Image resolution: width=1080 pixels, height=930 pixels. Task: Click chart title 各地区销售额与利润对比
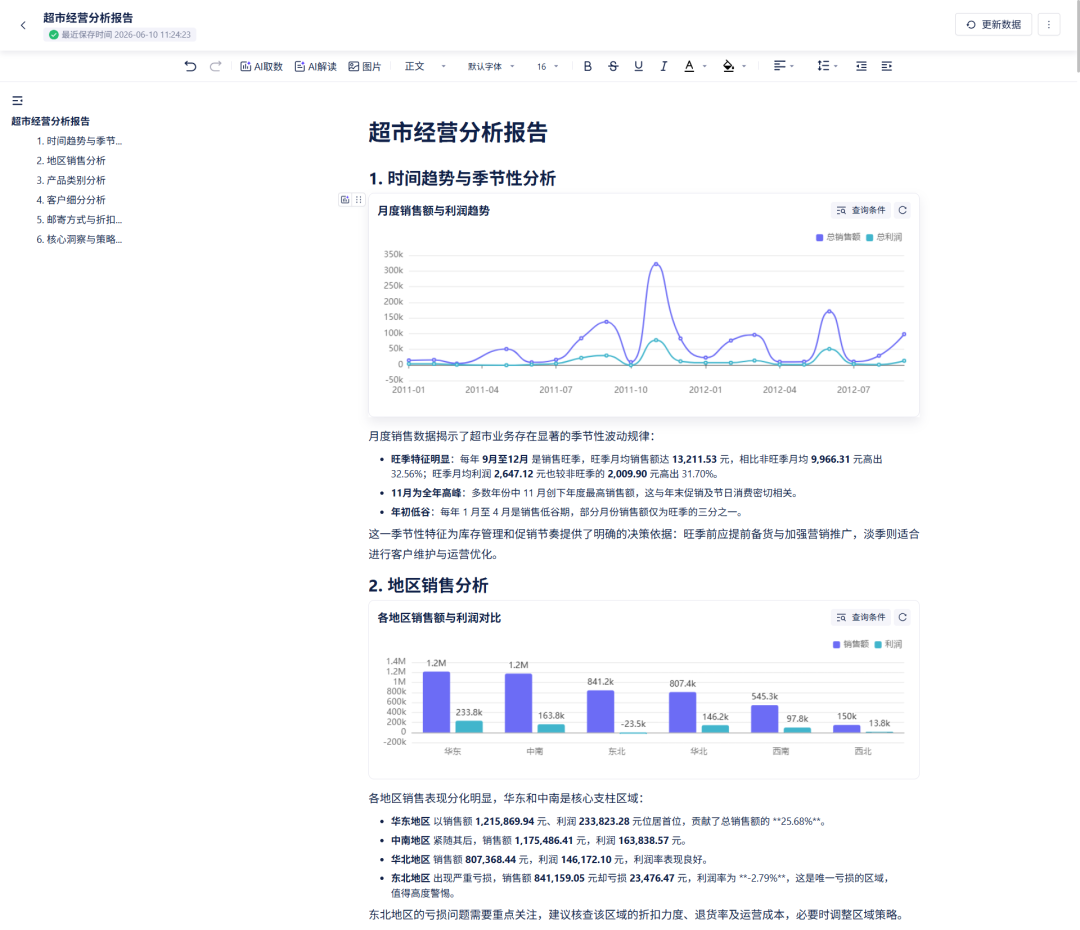[439, 618]
